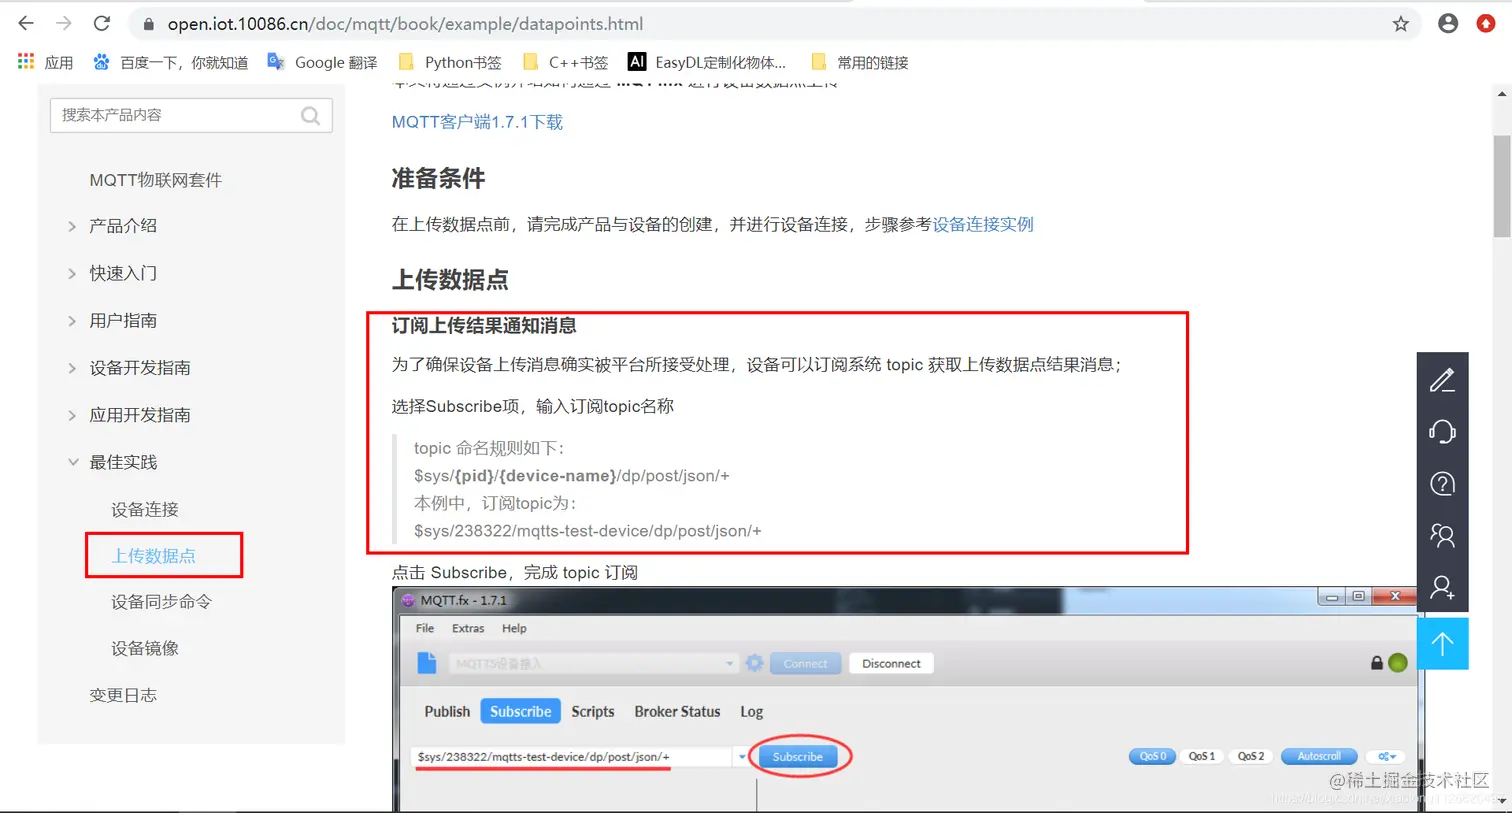Open the C++书签 bookmark folder

[x=565, y=62]
